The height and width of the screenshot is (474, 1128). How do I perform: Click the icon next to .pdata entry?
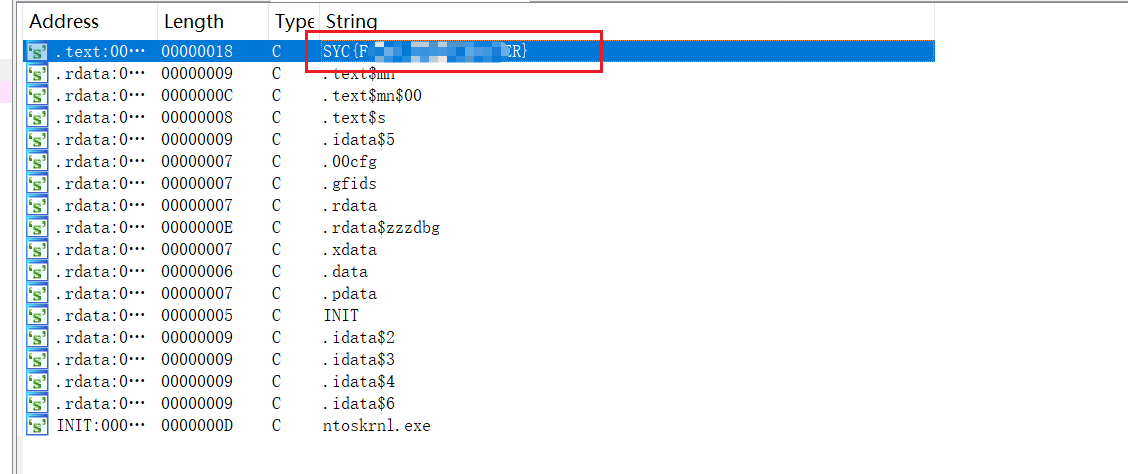(37, 294)
